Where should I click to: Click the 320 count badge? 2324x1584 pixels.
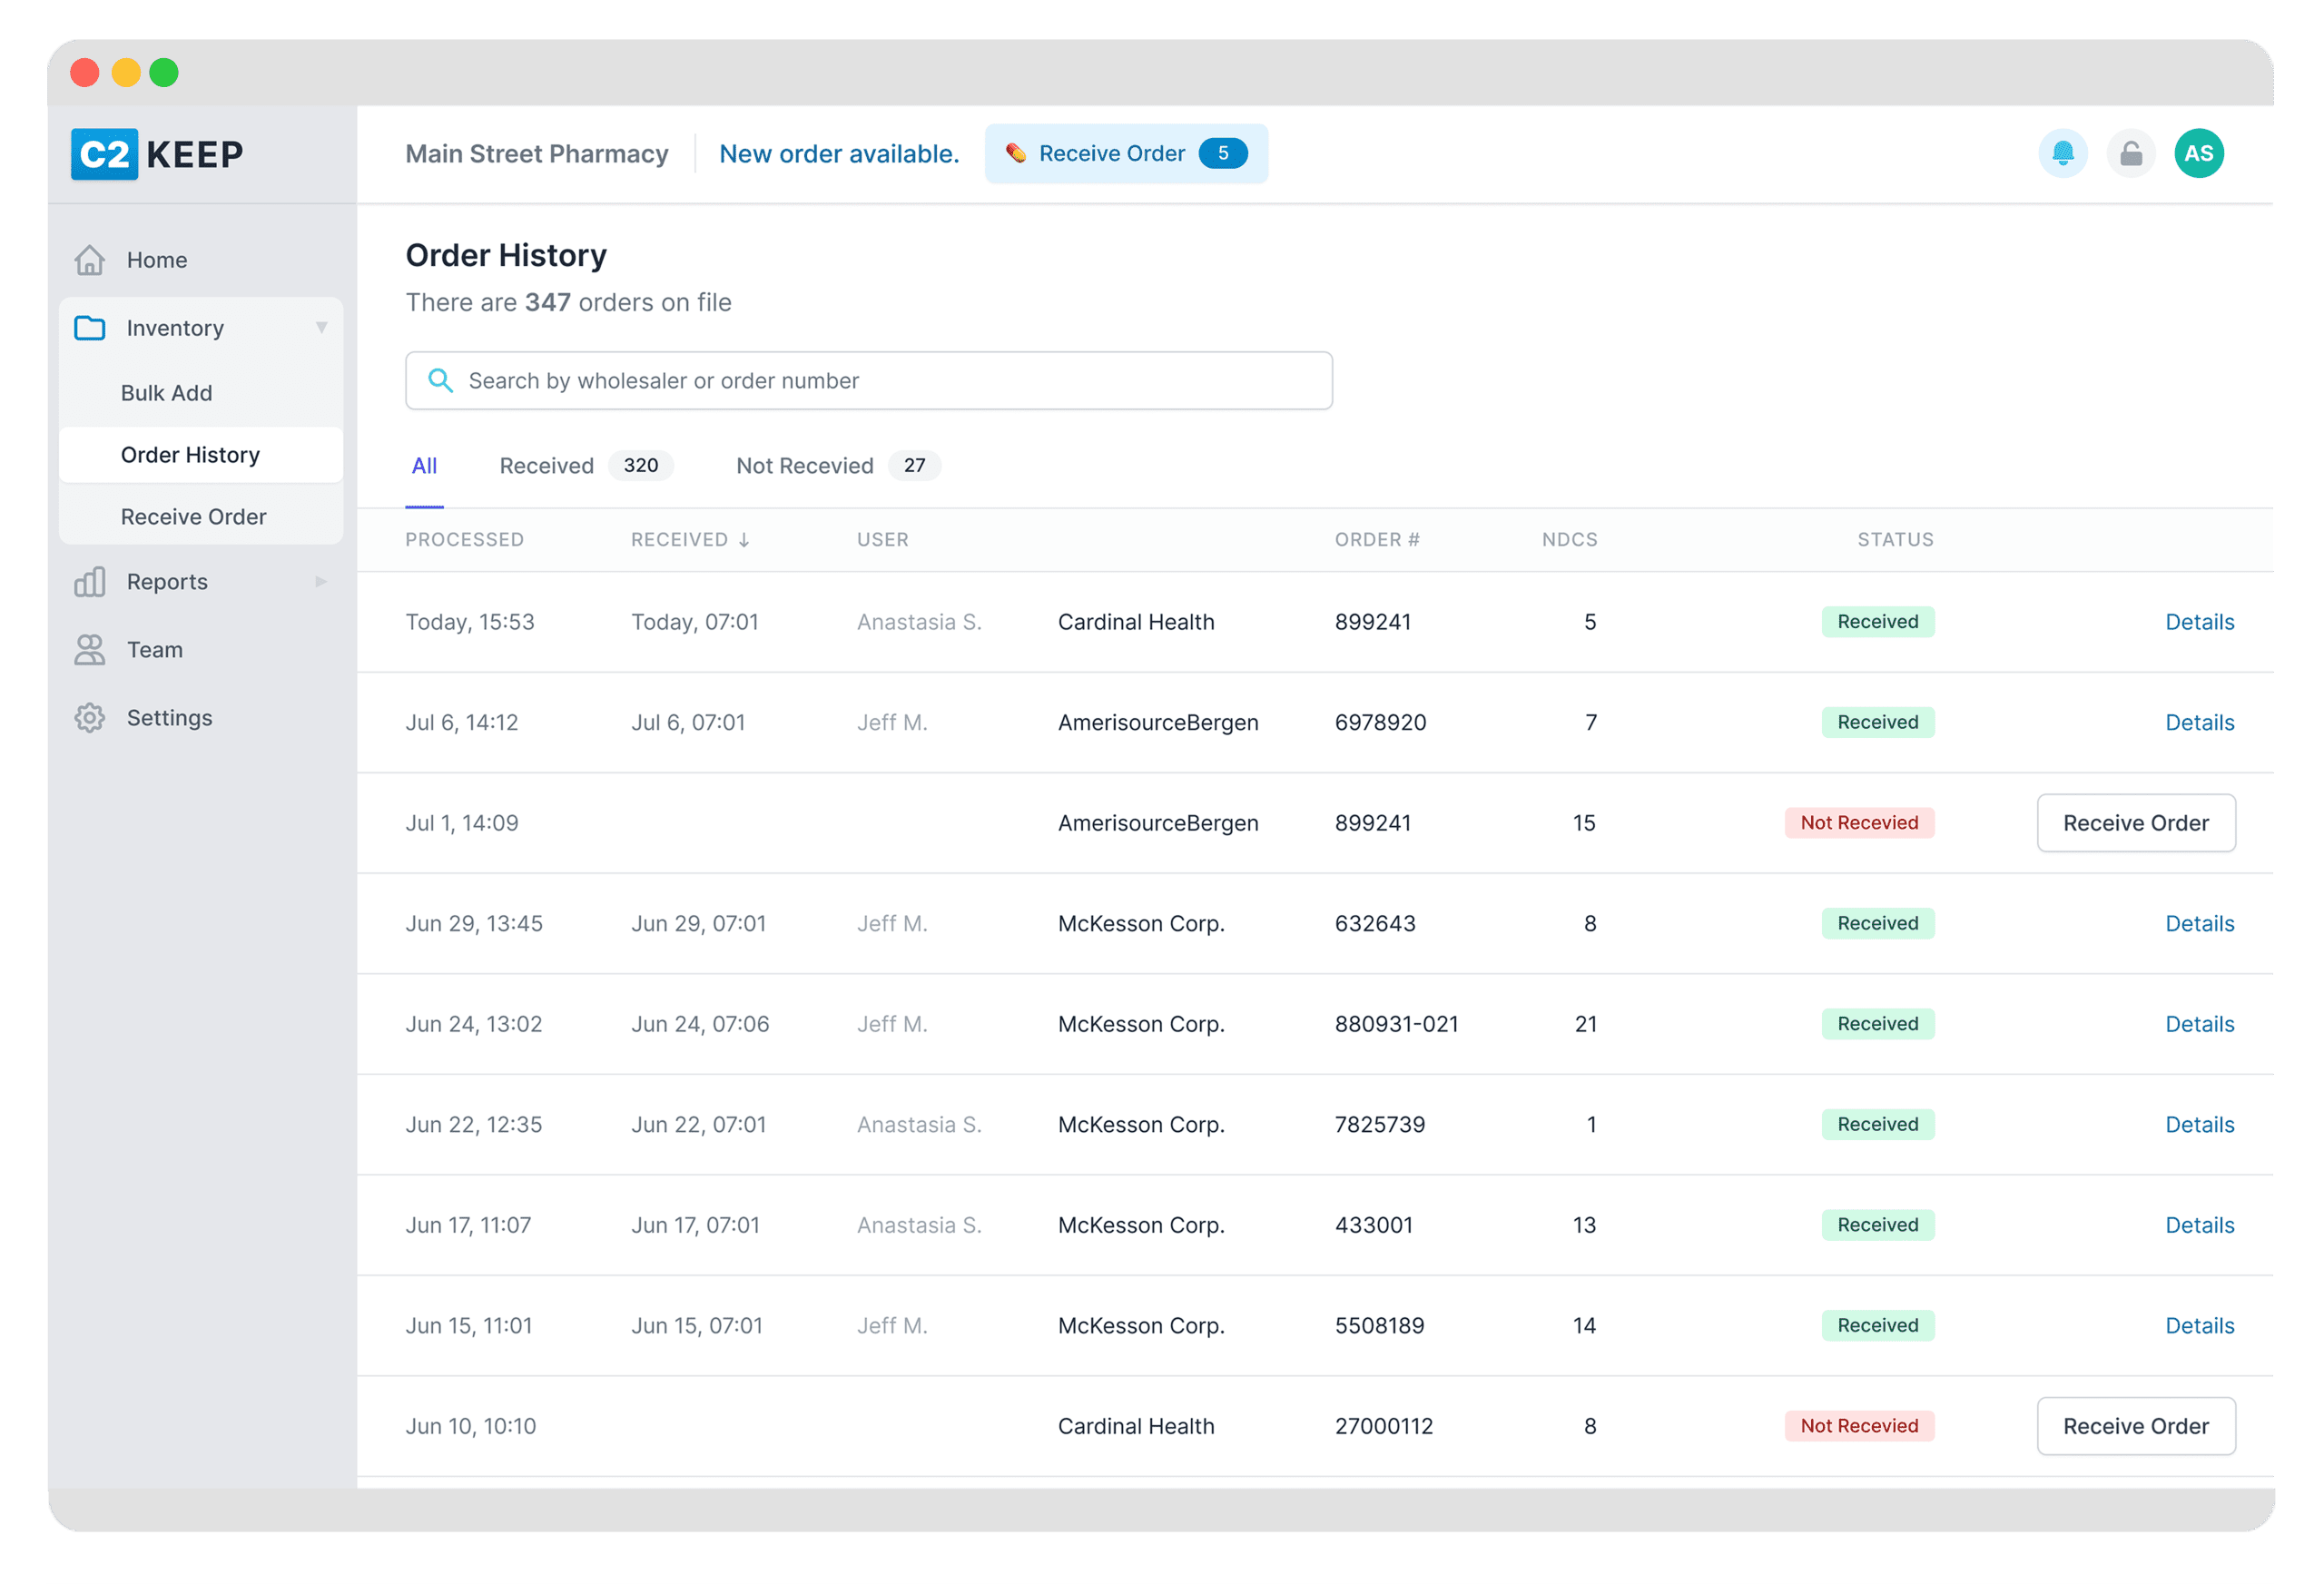[640, 466]
